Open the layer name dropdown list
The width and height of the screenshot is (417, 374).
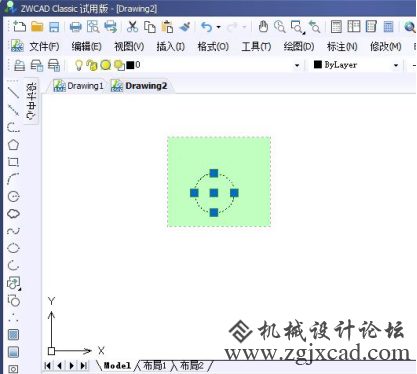tap(297, 65)
